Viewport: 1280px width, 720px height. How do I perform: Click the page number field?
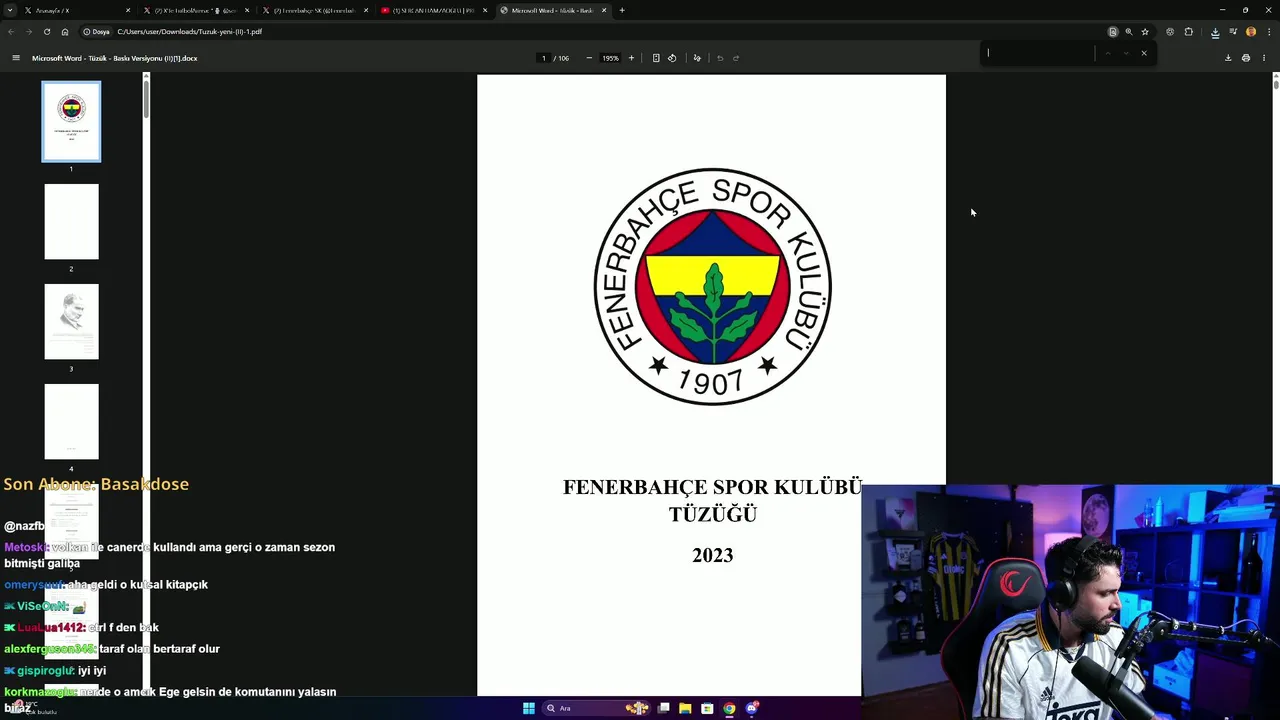pos(544,58)
